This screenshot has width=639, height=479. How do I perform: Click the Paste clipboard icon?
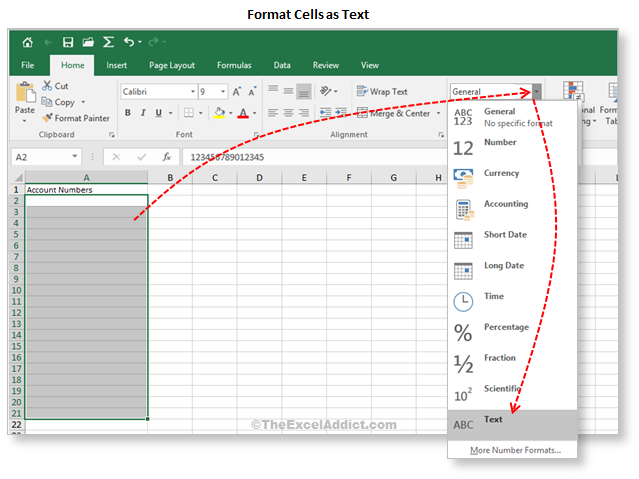(25, 92)
